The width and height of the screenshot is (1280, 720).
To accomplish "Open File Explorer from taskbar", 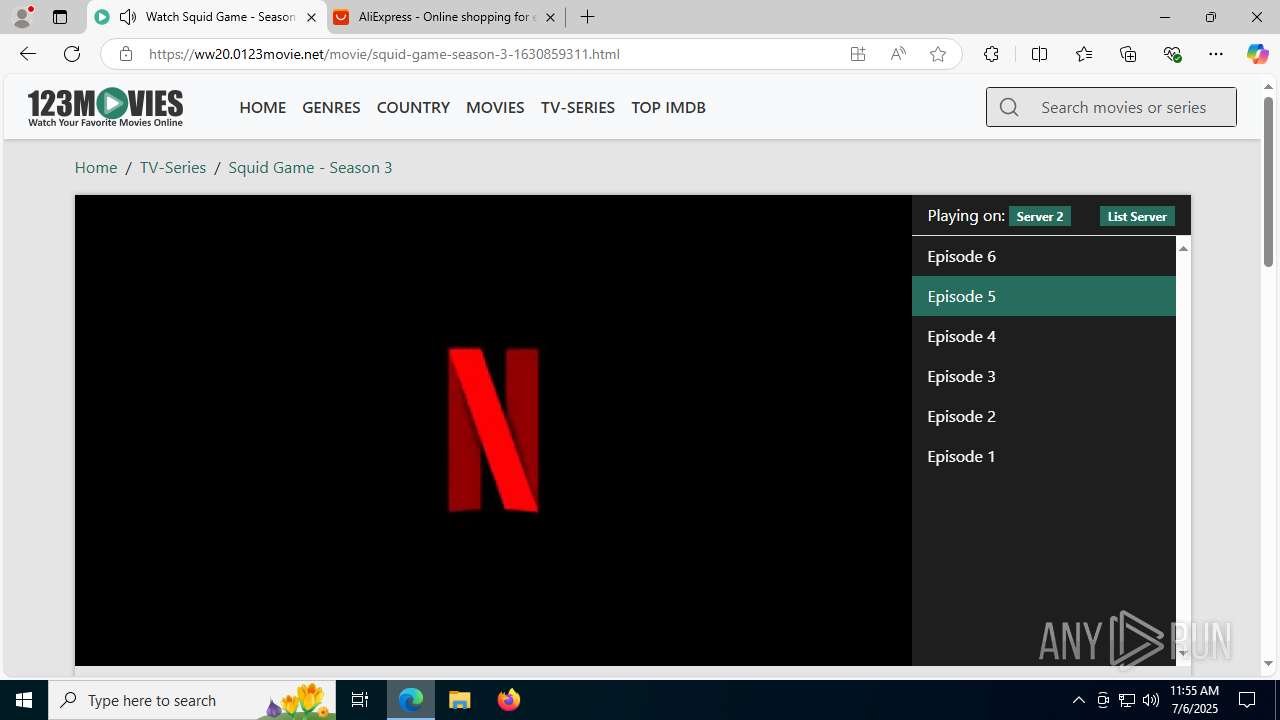I will point(460,700).
